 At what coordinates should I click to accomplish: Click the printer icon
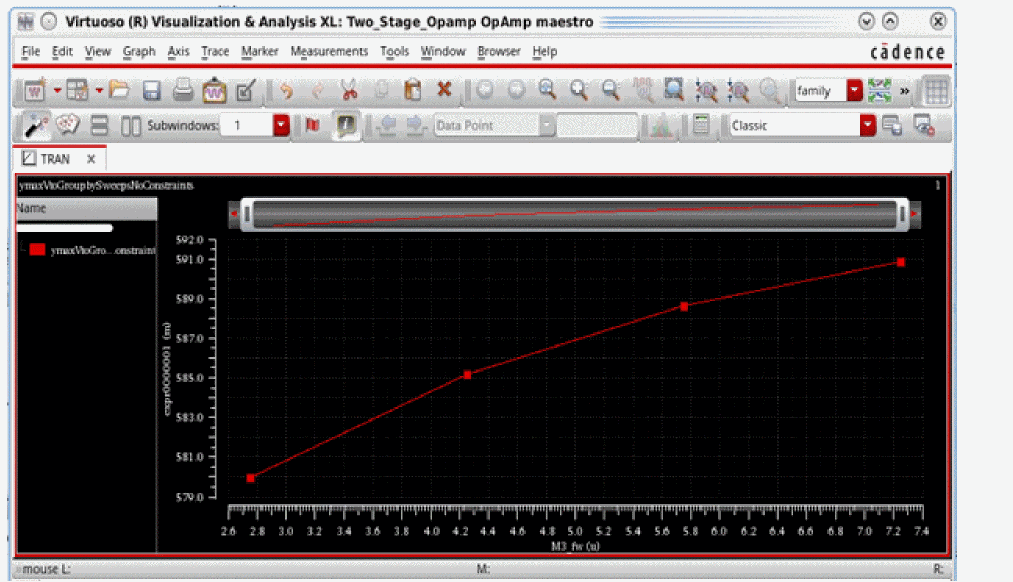point(183,90)
